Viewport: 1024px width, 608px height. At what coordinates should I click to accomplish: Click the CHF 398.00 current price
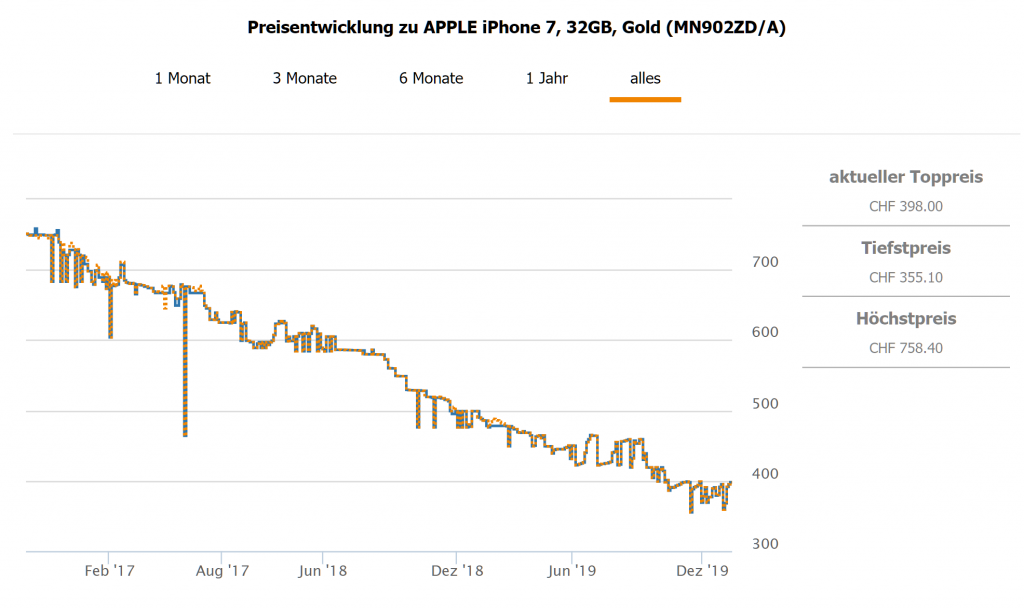(x=906, y=207)
